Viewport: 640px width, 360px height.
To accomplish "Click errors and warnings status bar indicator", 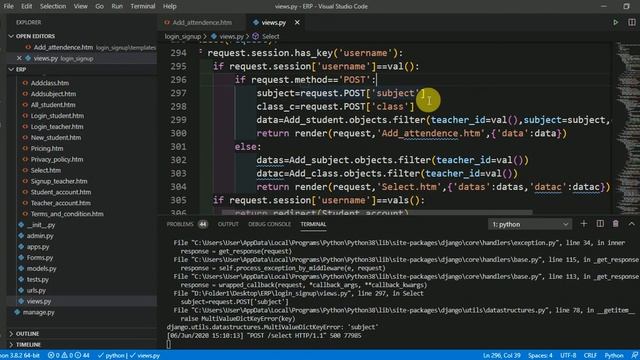I will click(69, 356).
